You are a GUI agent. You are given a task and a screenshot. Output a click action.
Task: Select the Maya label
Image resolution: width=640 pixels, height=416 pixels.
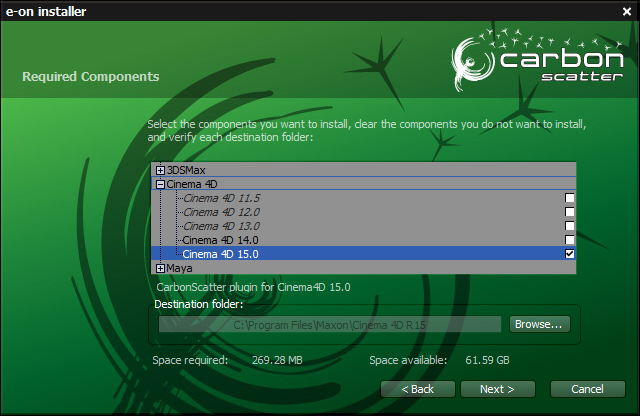pos(179,268)
